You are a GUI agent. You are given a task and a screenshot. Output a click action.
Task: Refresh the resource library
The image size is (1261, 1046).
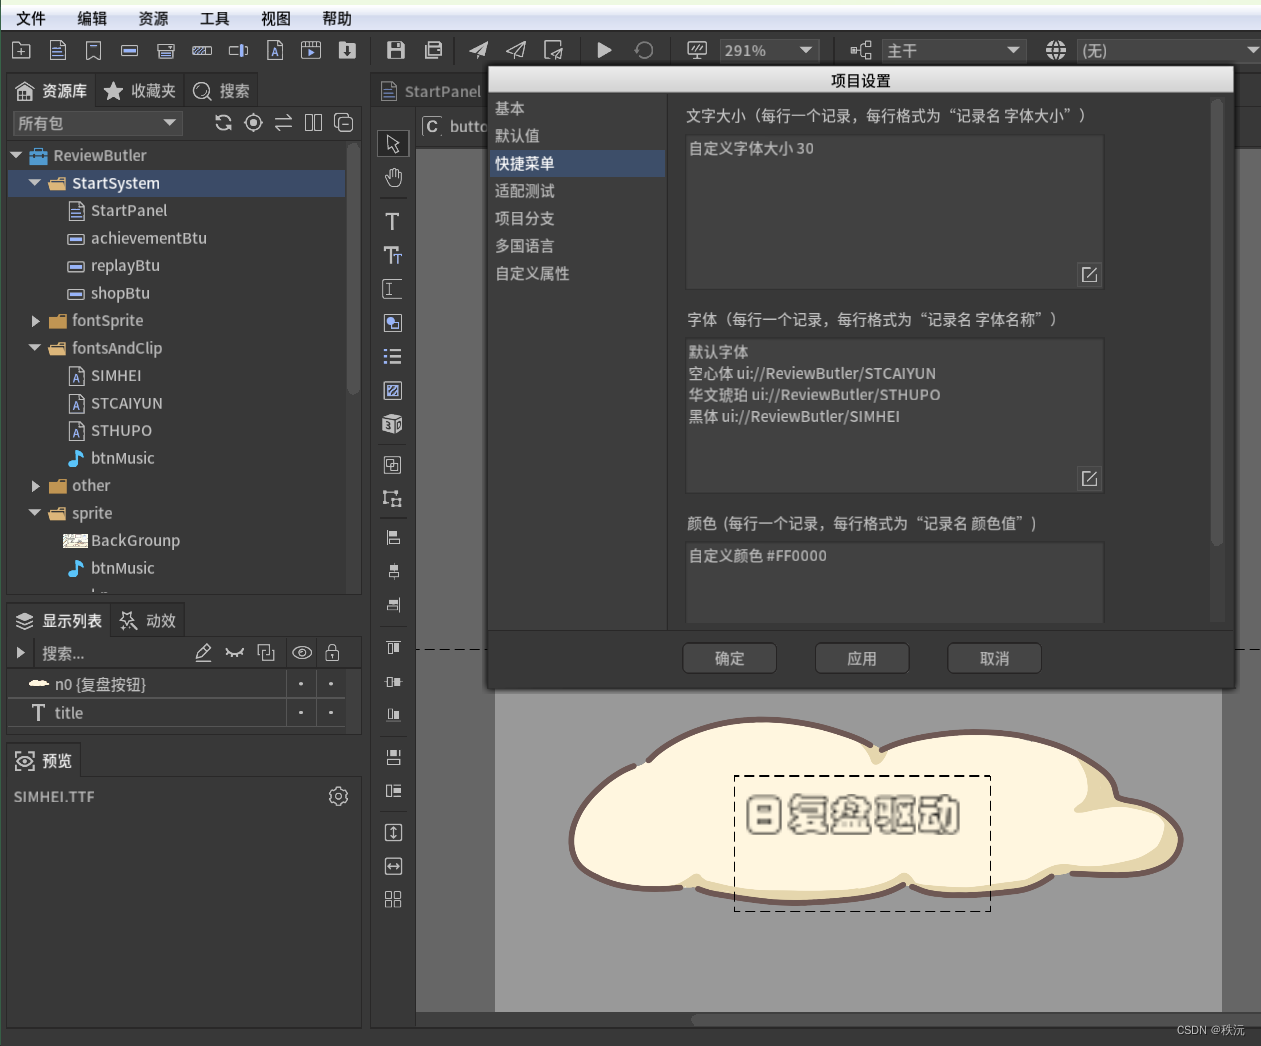point(223,122)
